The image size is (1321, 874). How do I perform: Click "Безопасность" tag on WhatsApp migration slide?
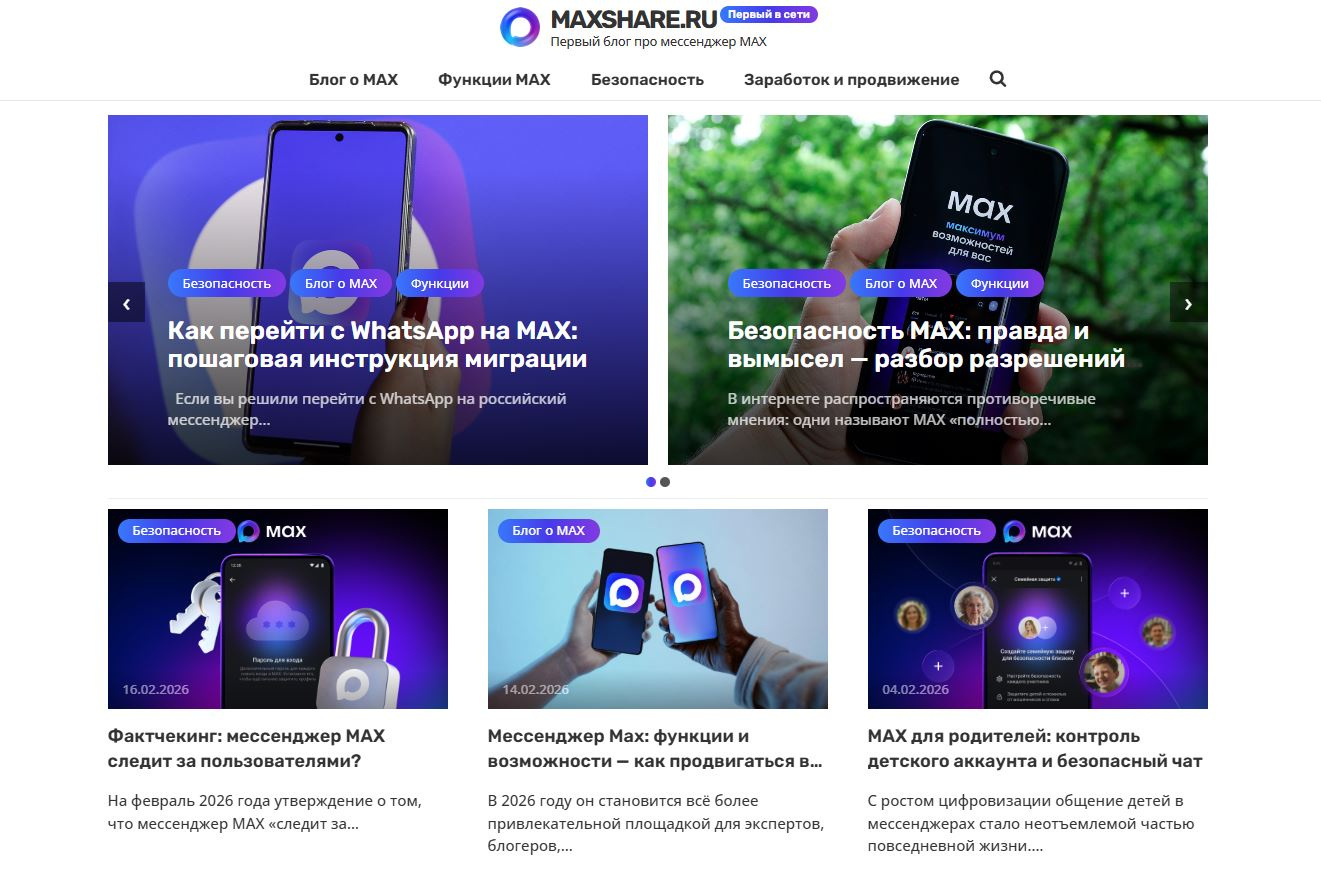point(227,283)
